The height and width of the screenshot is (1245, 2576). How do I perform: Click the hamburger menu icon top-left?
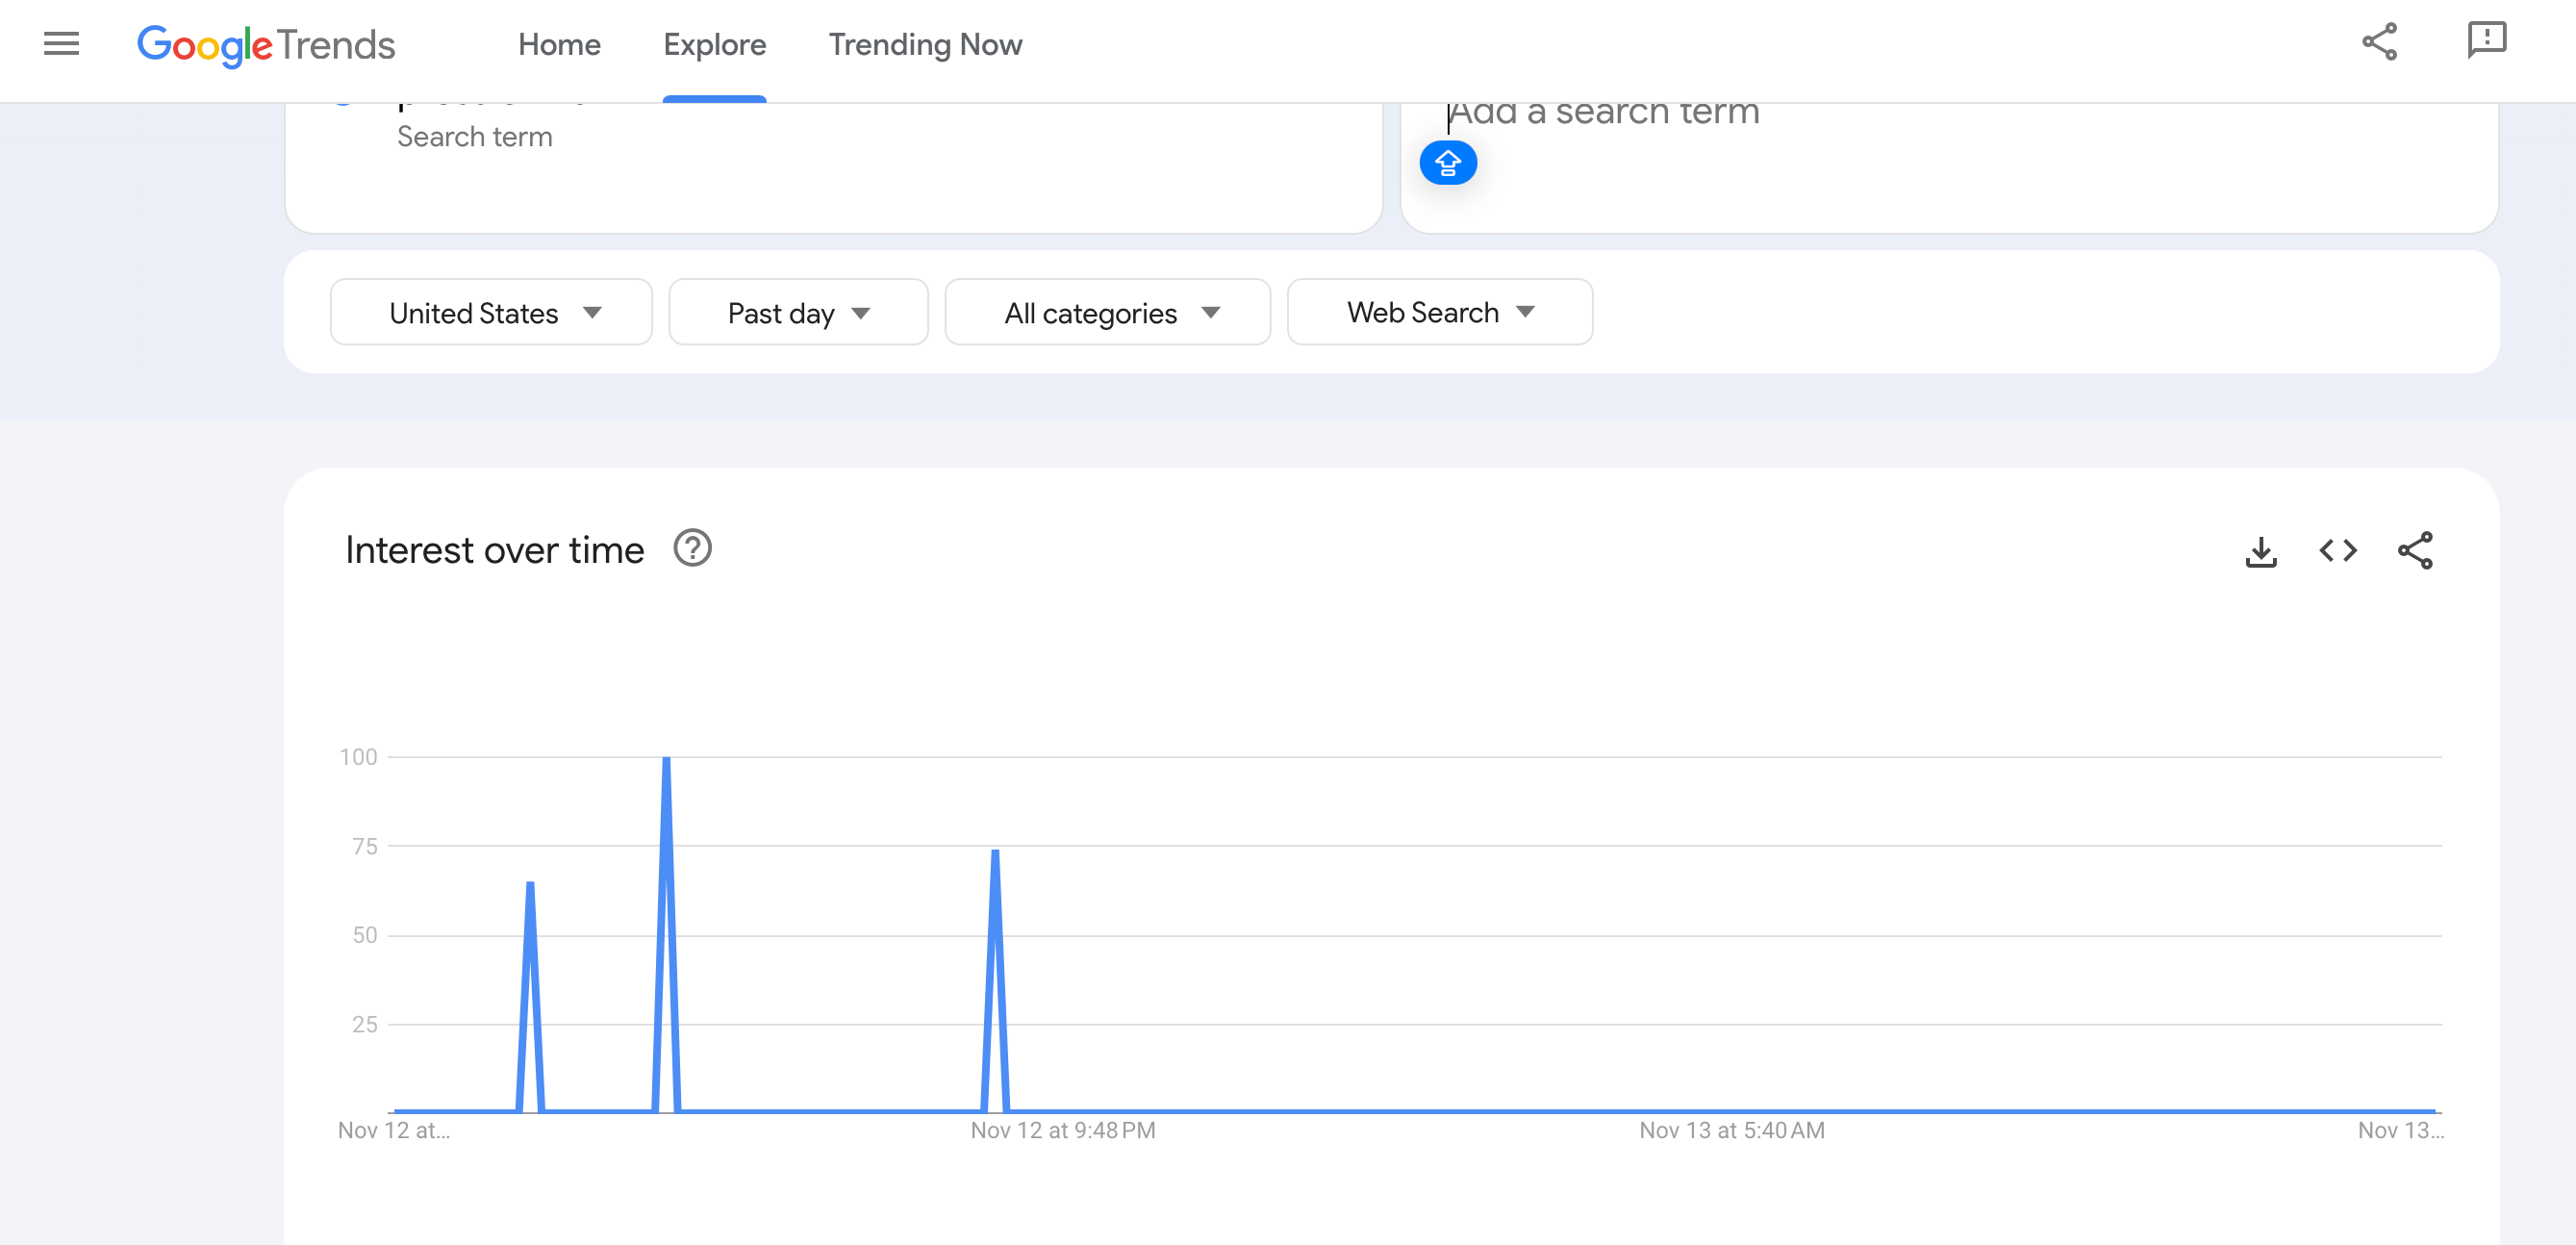click(59, 44)
